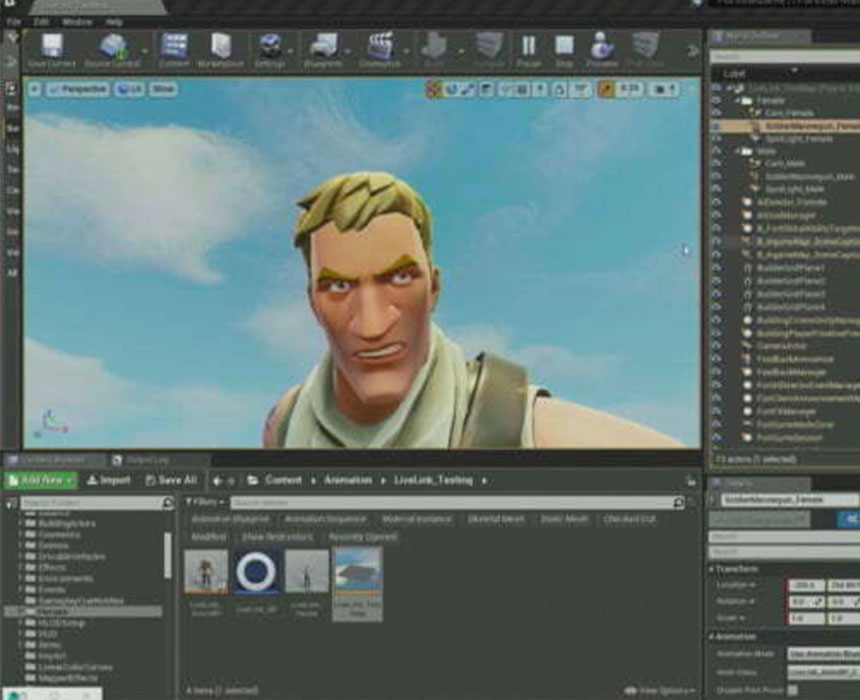Toggle visibility of BuilderGridPlane1
860x700 pixels.
[x=716, y=268]
